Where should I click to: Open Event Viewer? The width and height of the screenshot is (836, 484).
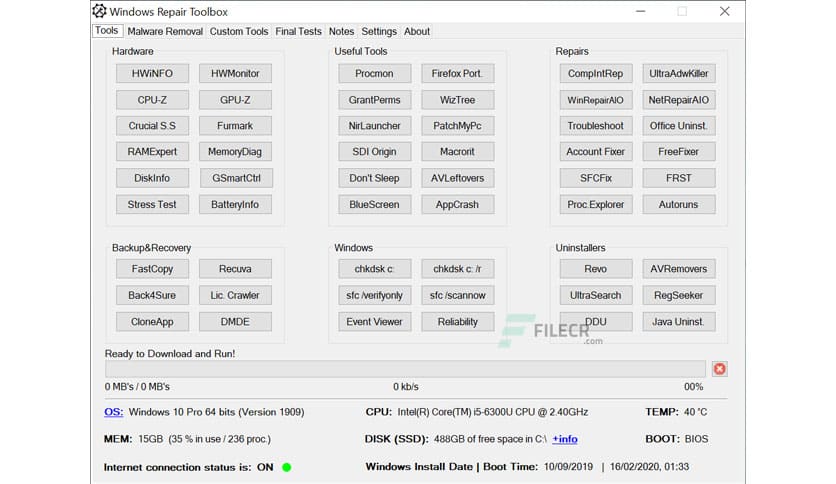pos(374,322)
